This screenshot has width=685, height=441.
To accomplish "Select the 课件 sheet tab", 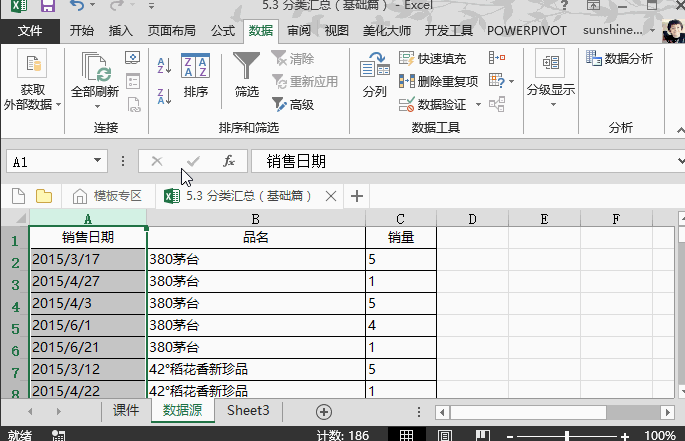I will tap(126, 410).
